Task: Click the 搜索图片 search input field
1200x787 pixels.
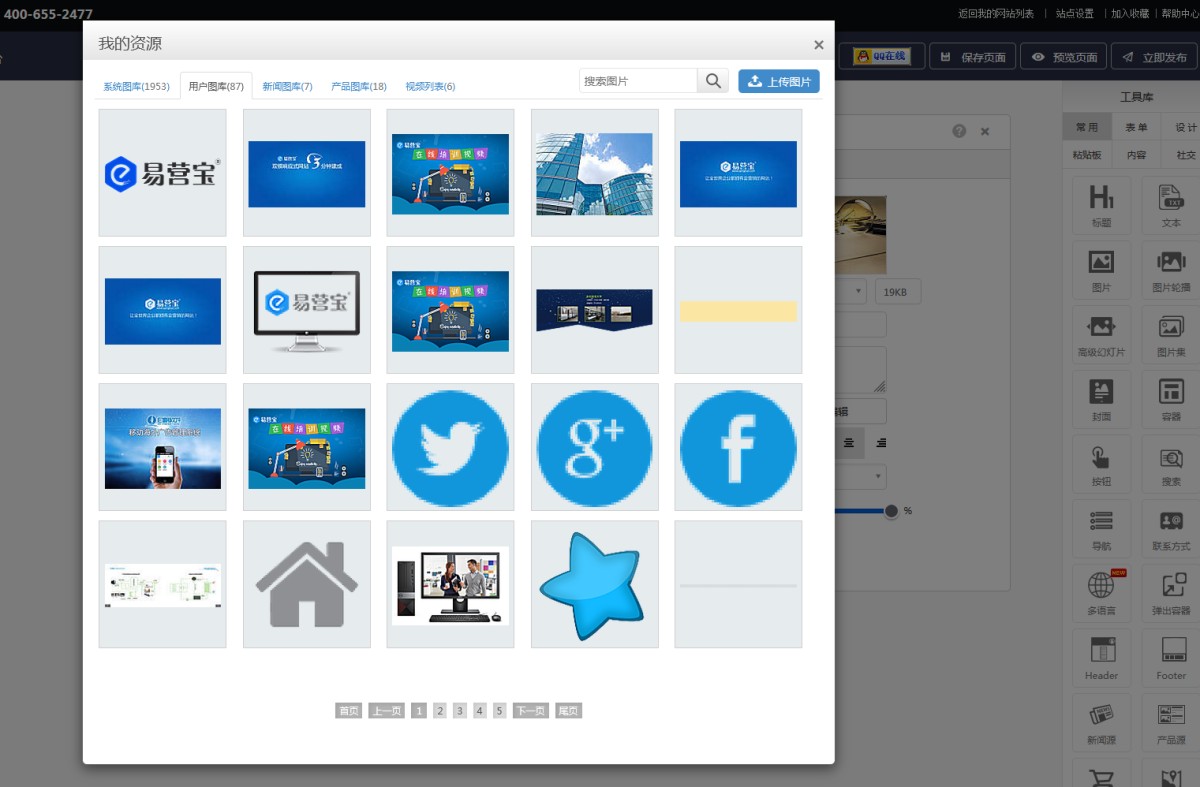Action: point(638,81)
